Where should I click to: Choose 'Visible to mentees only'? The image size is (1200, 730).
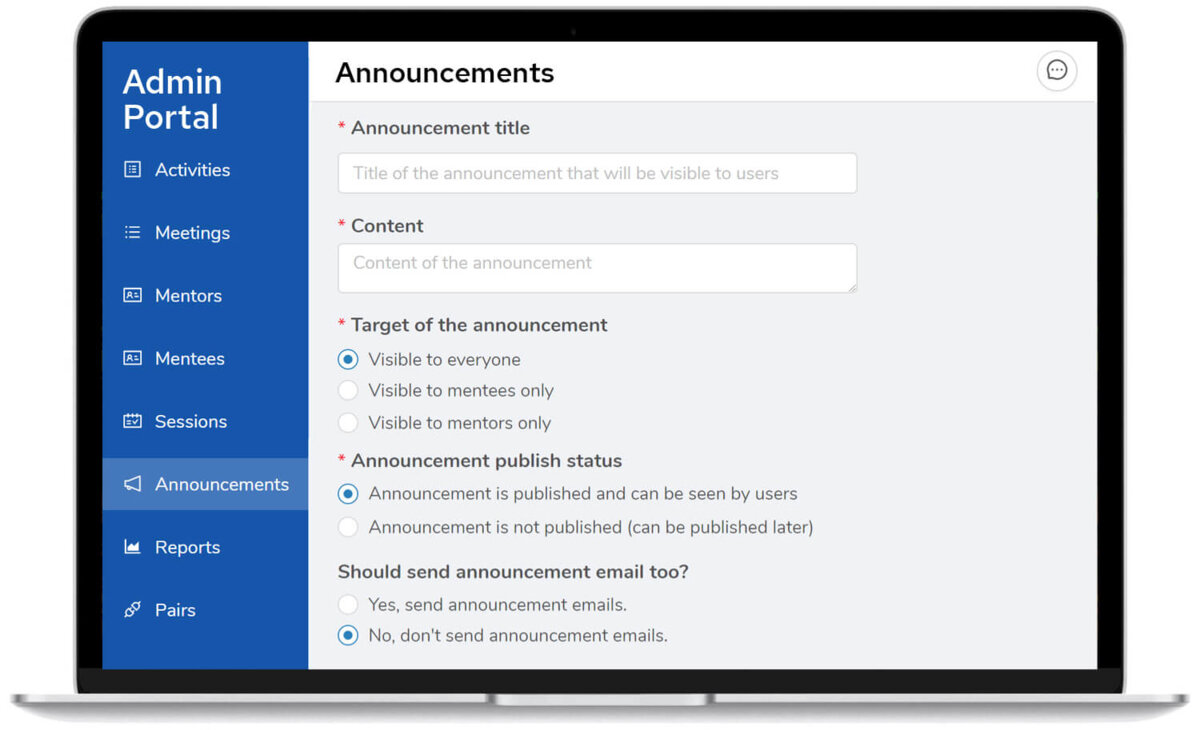click(347, 390)
